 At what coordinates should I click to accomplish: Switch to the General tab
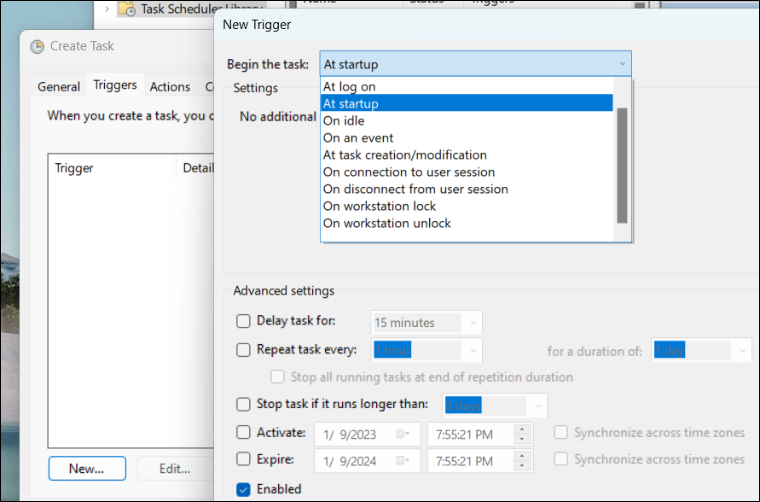pos(59,87)
